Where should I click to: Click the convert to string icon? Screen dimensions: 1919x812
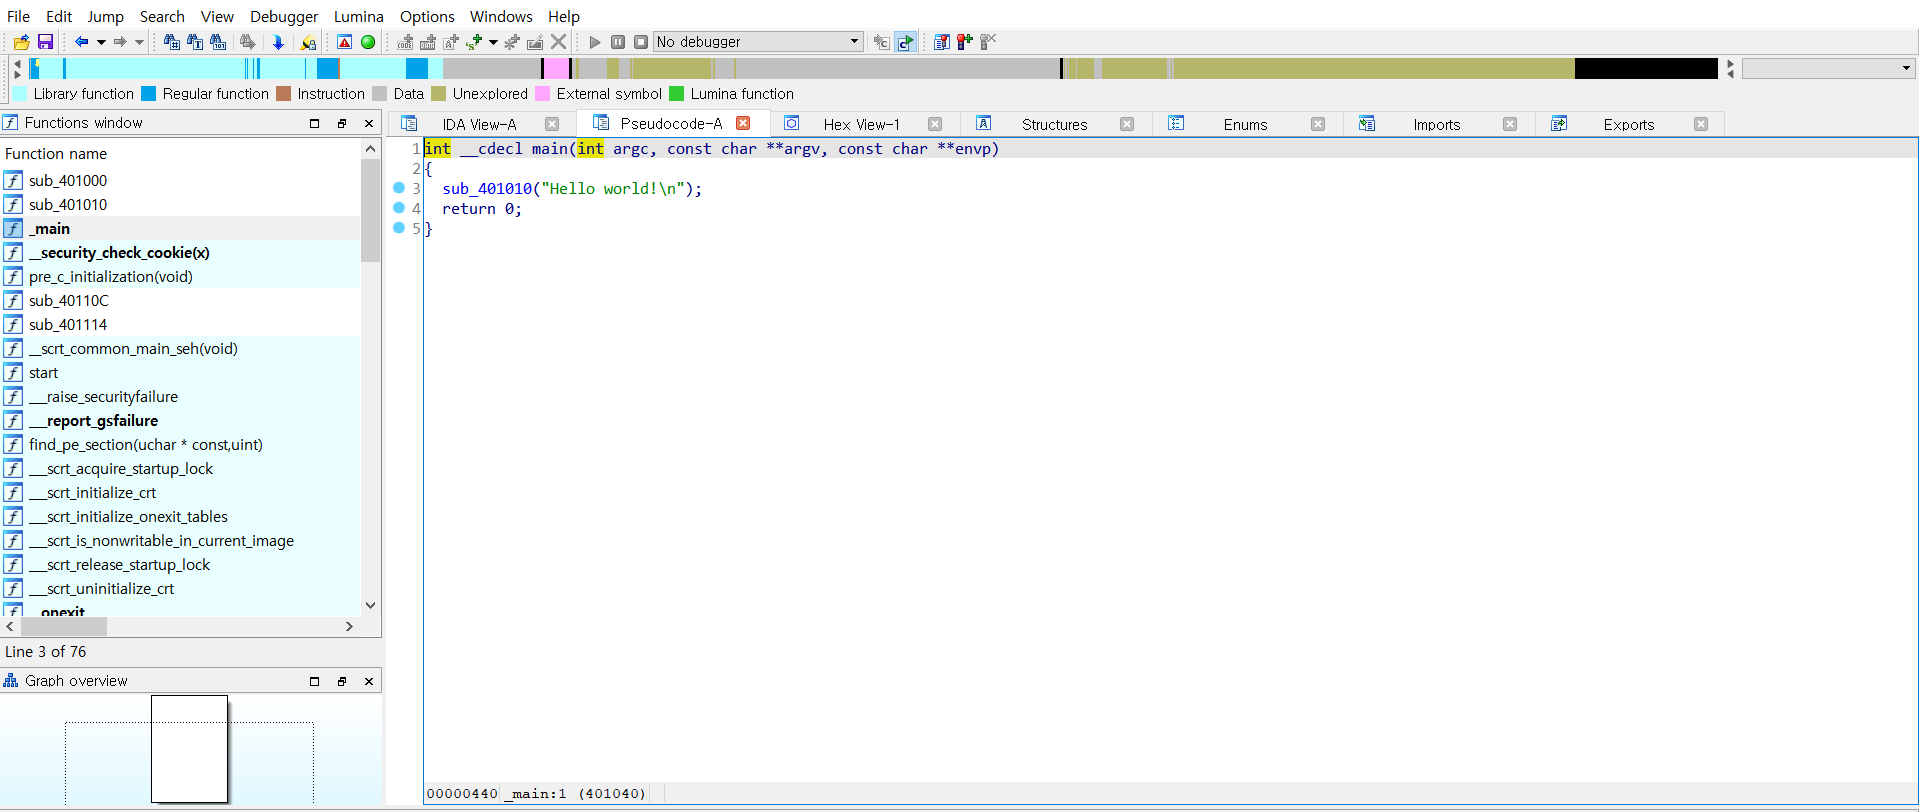[451, 42]
